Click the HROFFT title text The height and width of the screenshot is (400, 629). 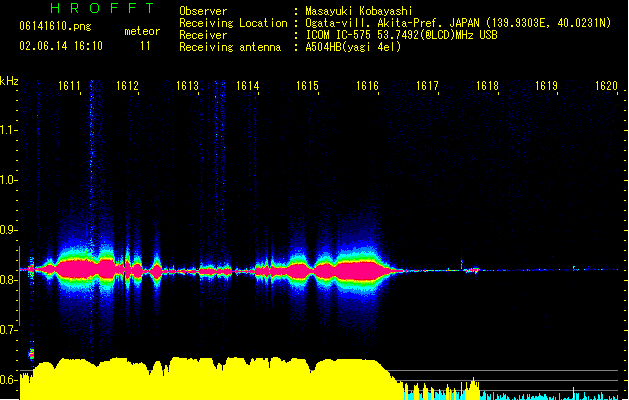click(103, 8)
